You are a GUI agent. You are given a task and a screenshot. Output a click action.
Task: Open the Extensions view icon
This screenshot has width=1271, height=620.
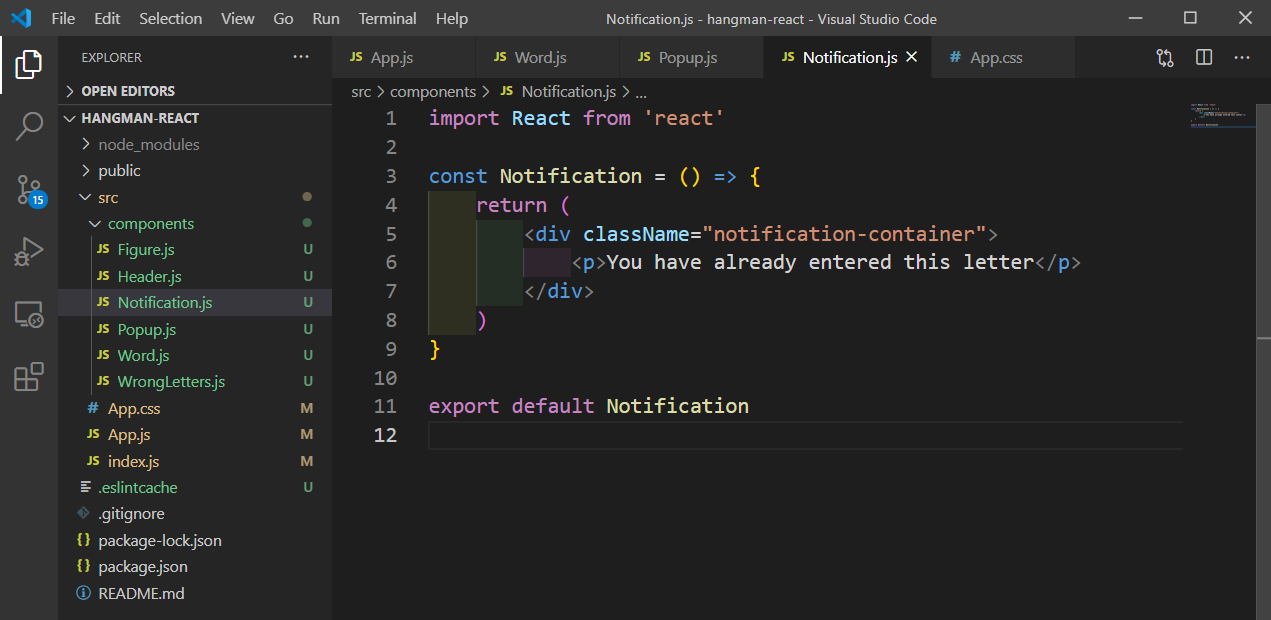coord(29,377)
